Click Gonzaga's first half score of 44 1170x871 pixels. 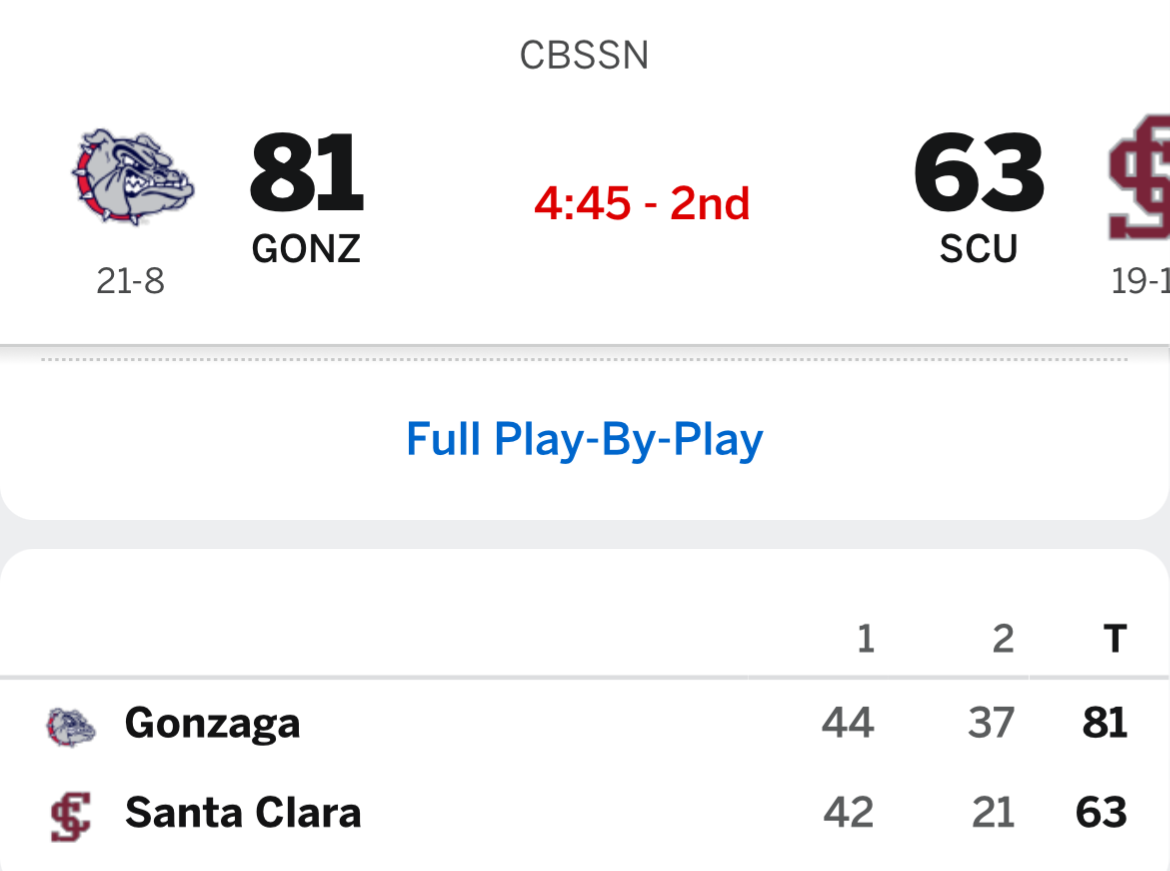tap(848, 723)
